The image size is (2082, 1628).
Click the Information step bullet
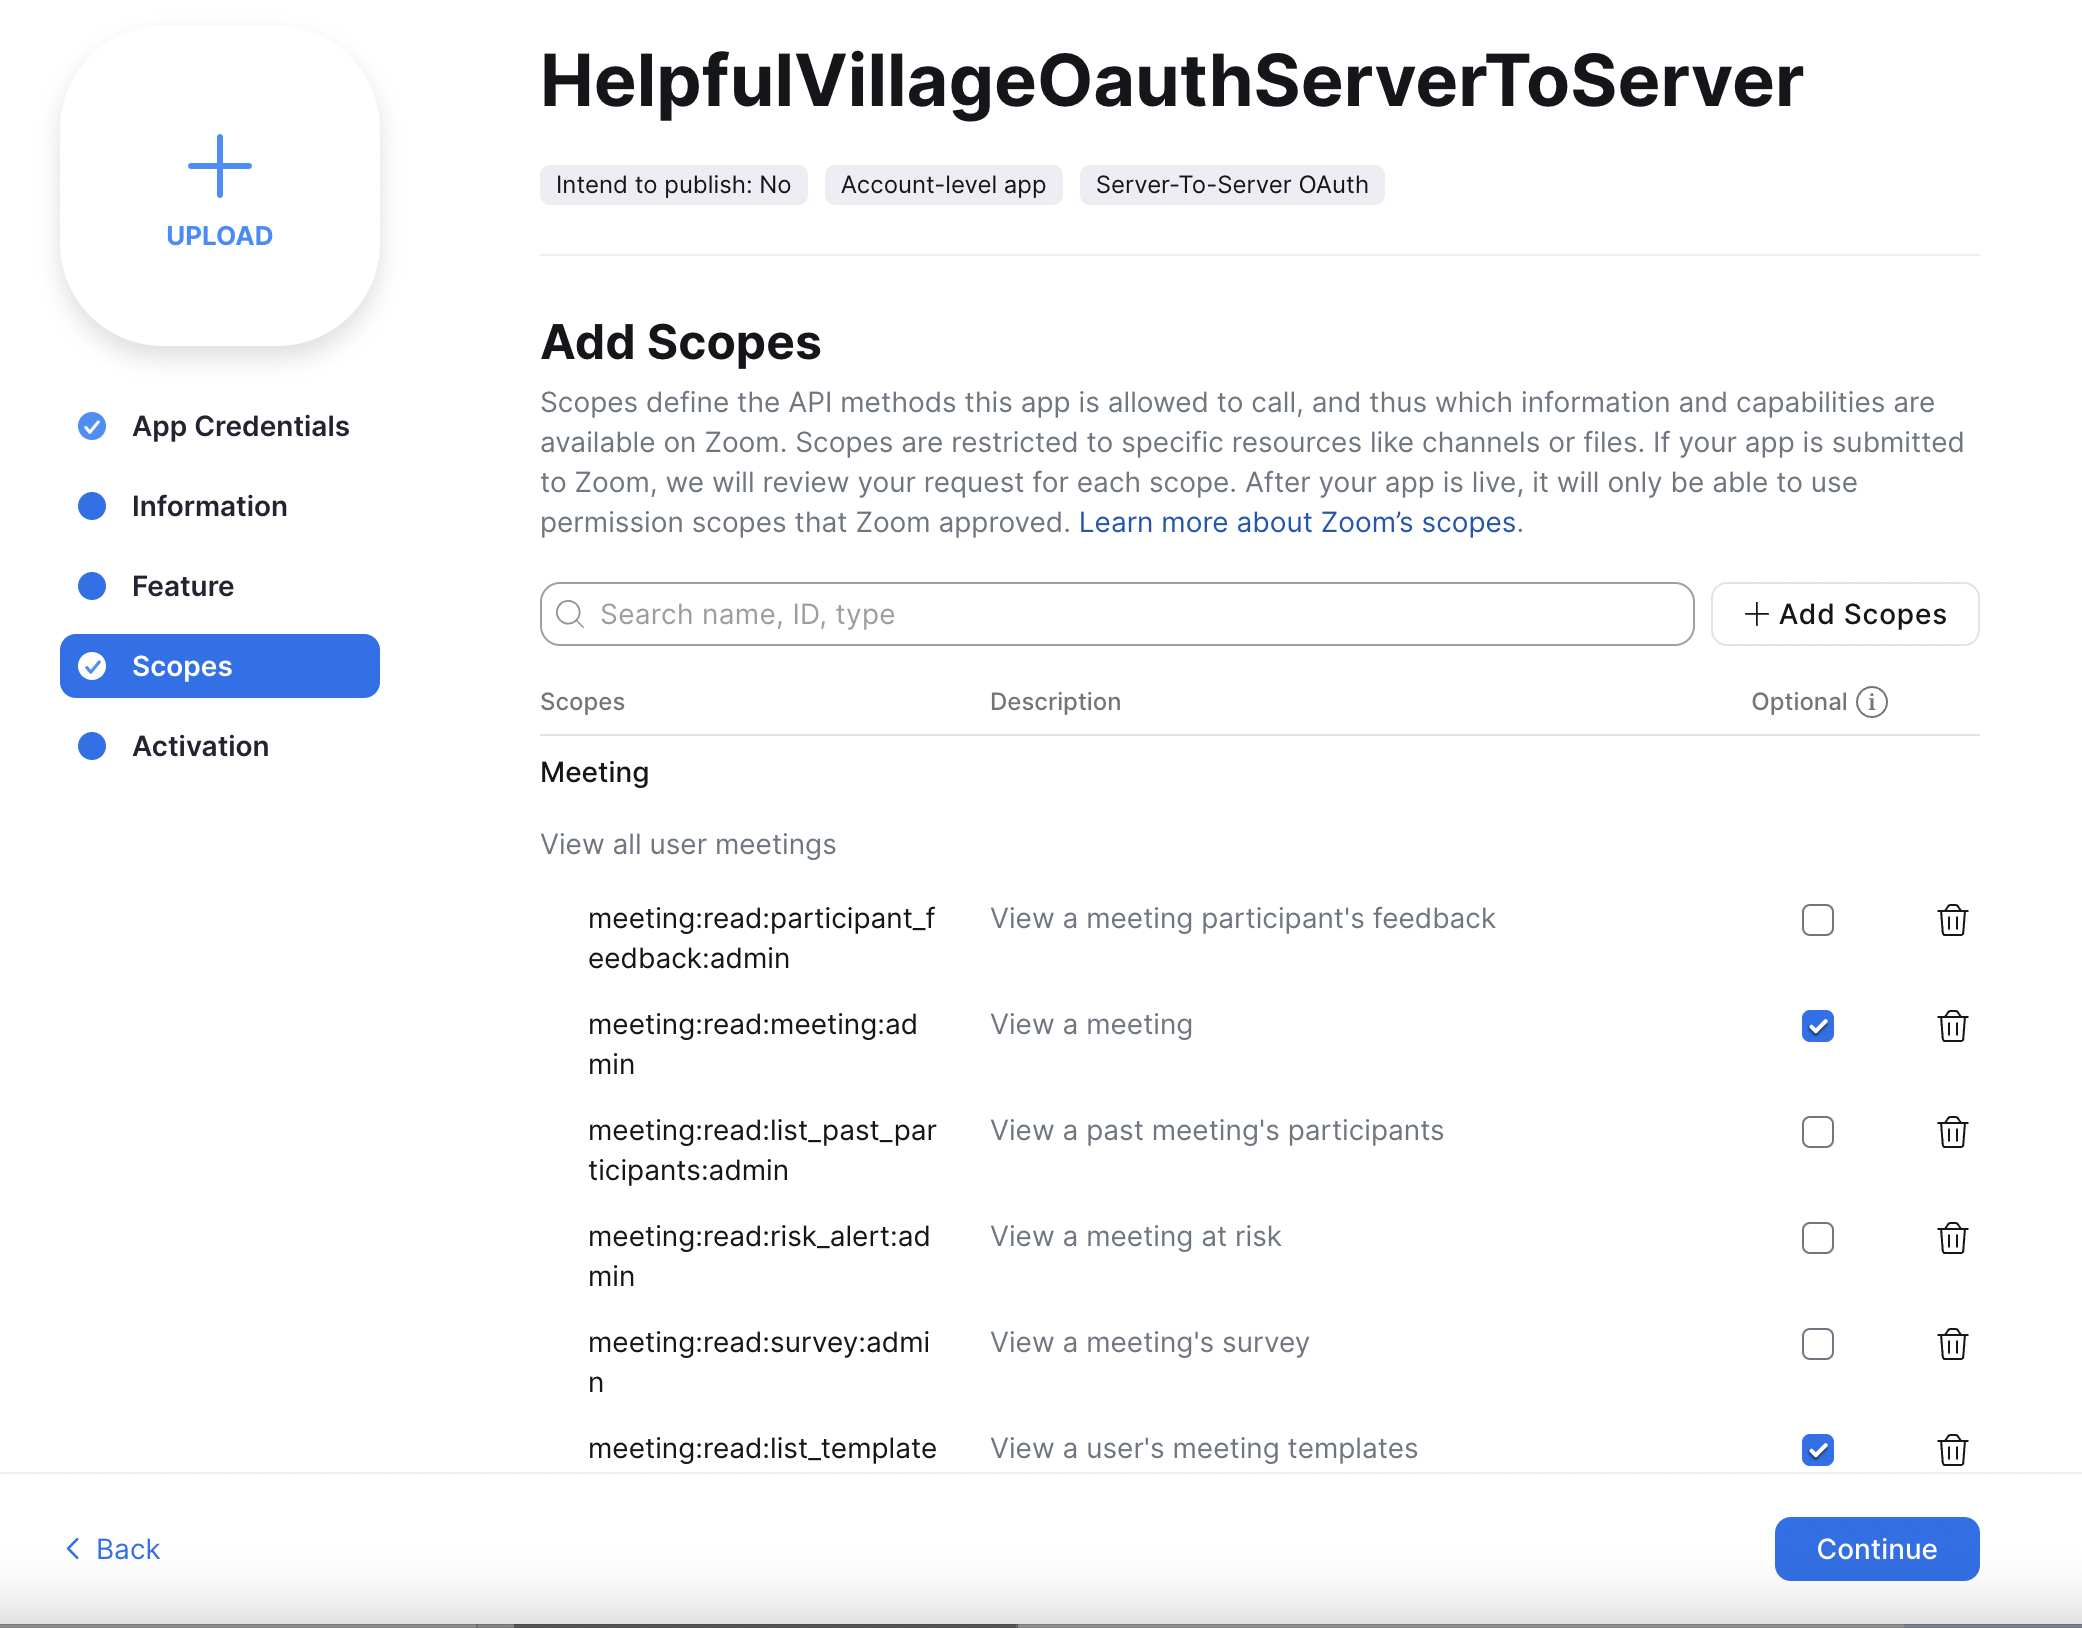click(x=92, y=506)
